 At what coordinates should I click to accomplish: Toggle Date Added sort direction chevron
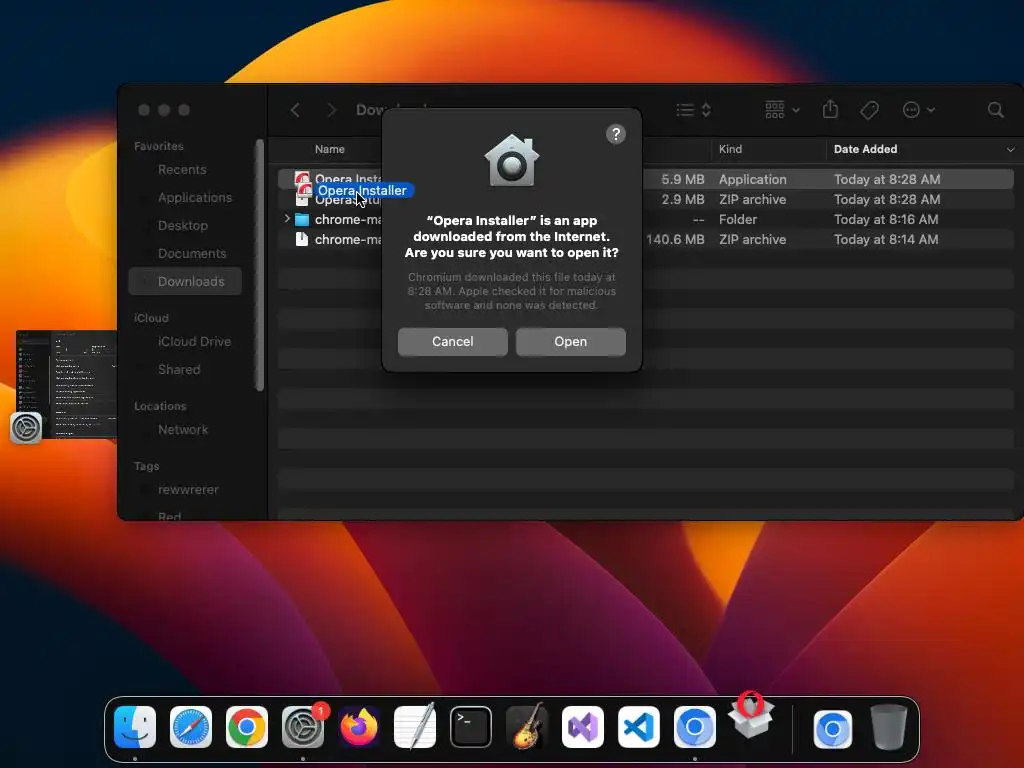[x=1010, y=150]
